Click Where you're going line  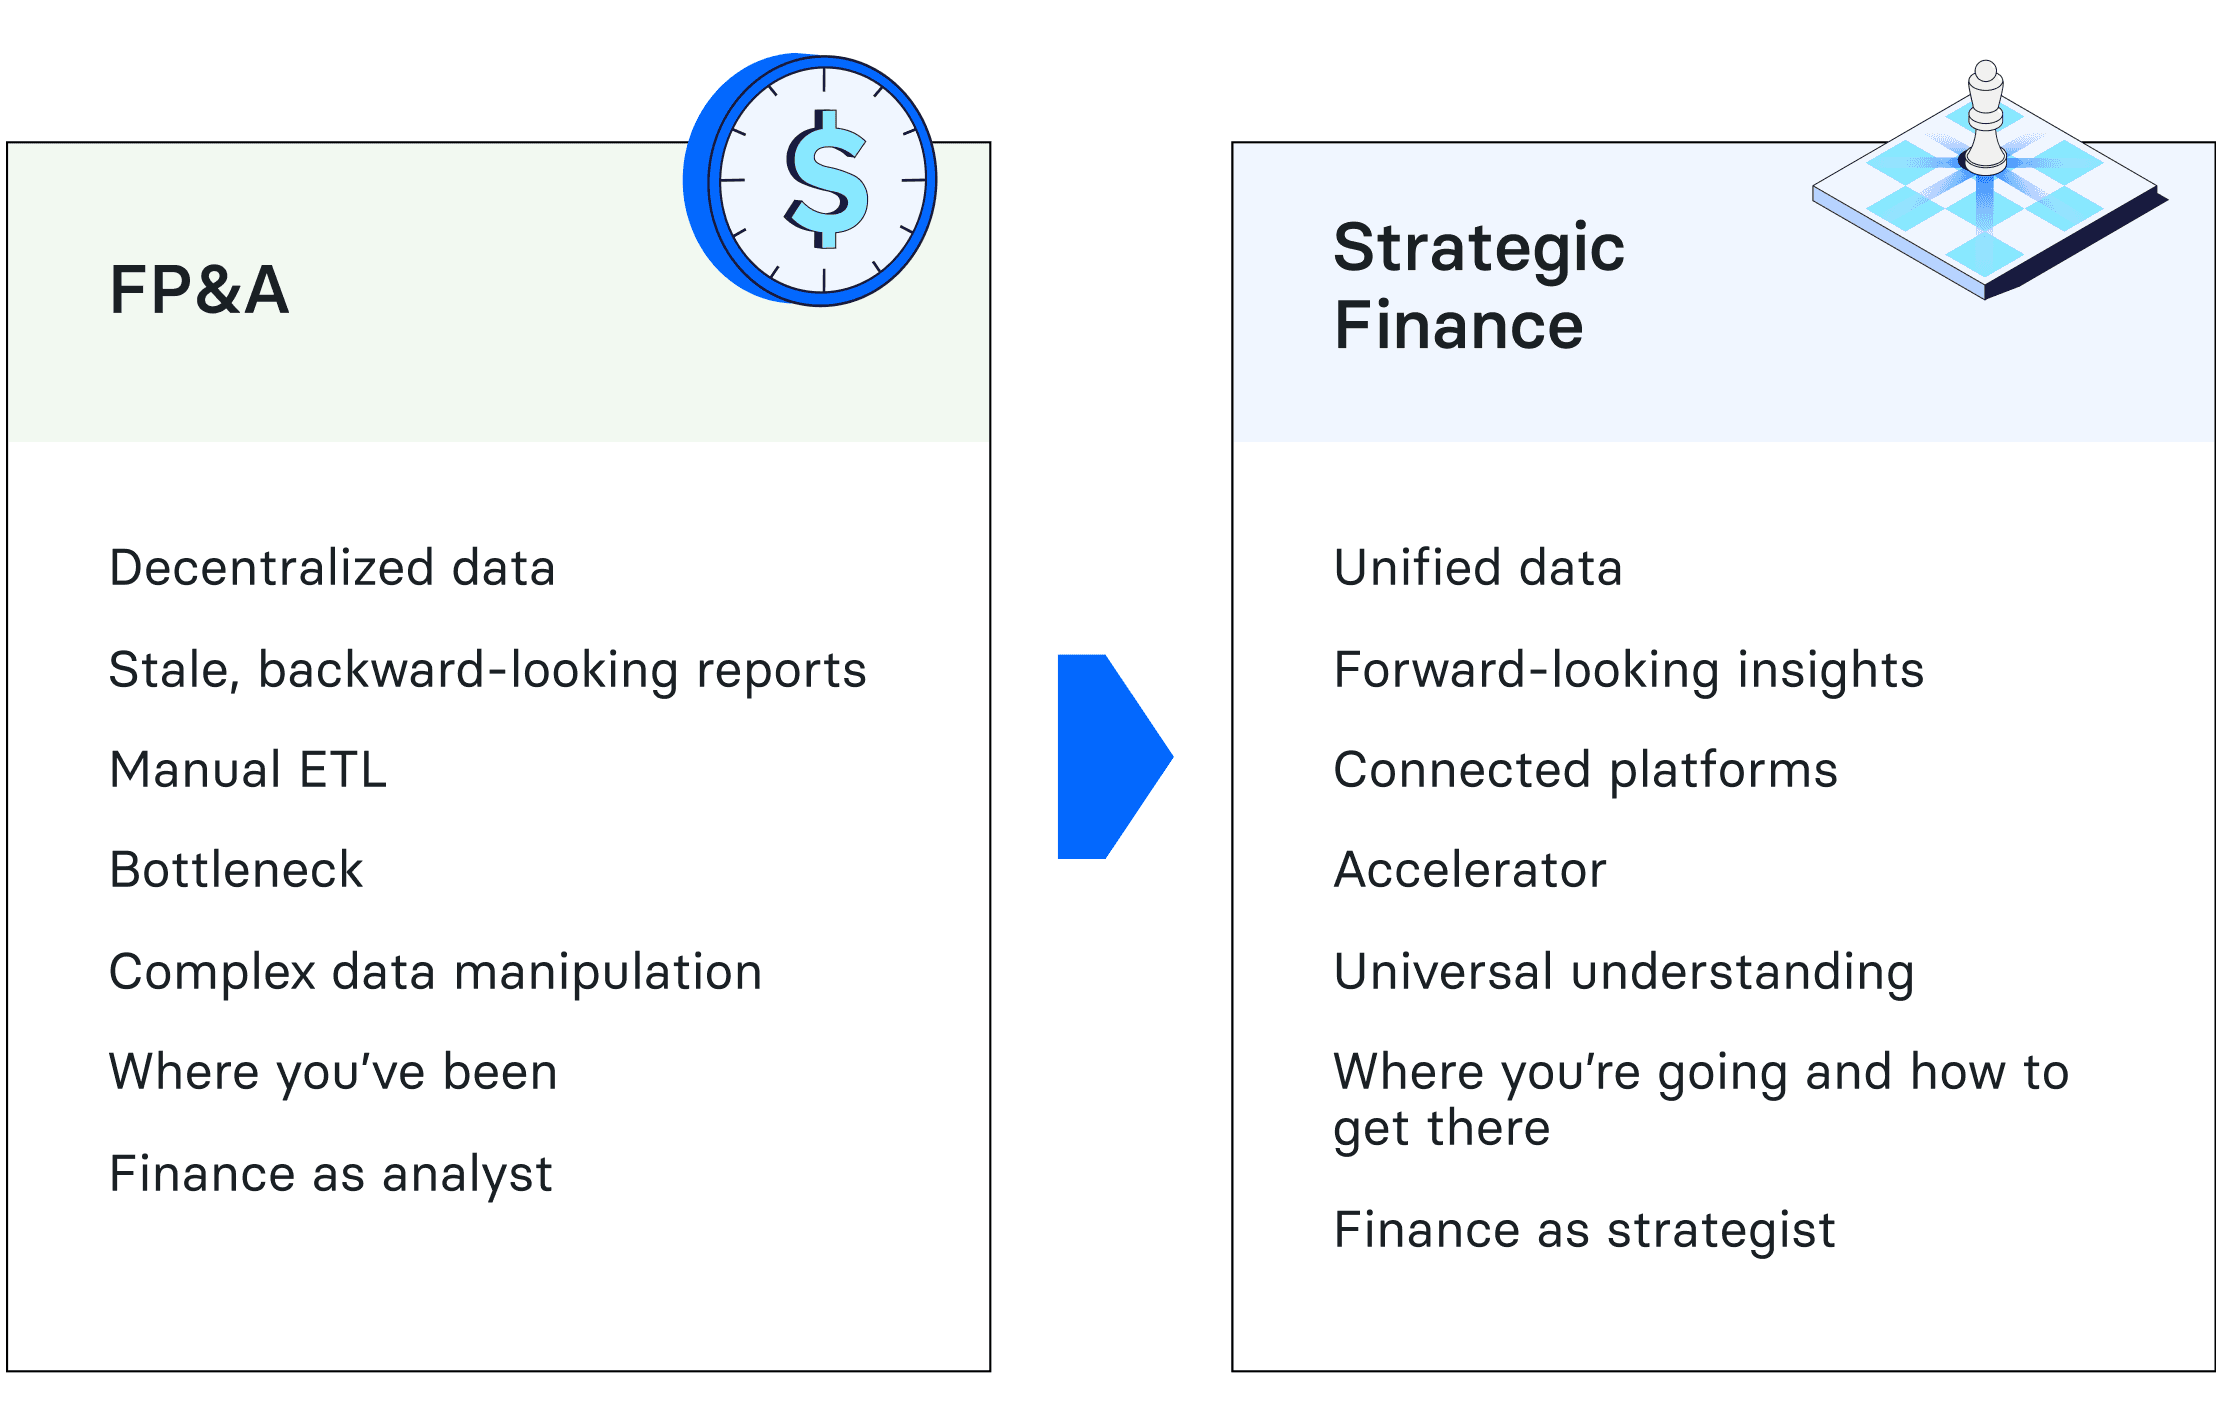coord(1701,1101)
